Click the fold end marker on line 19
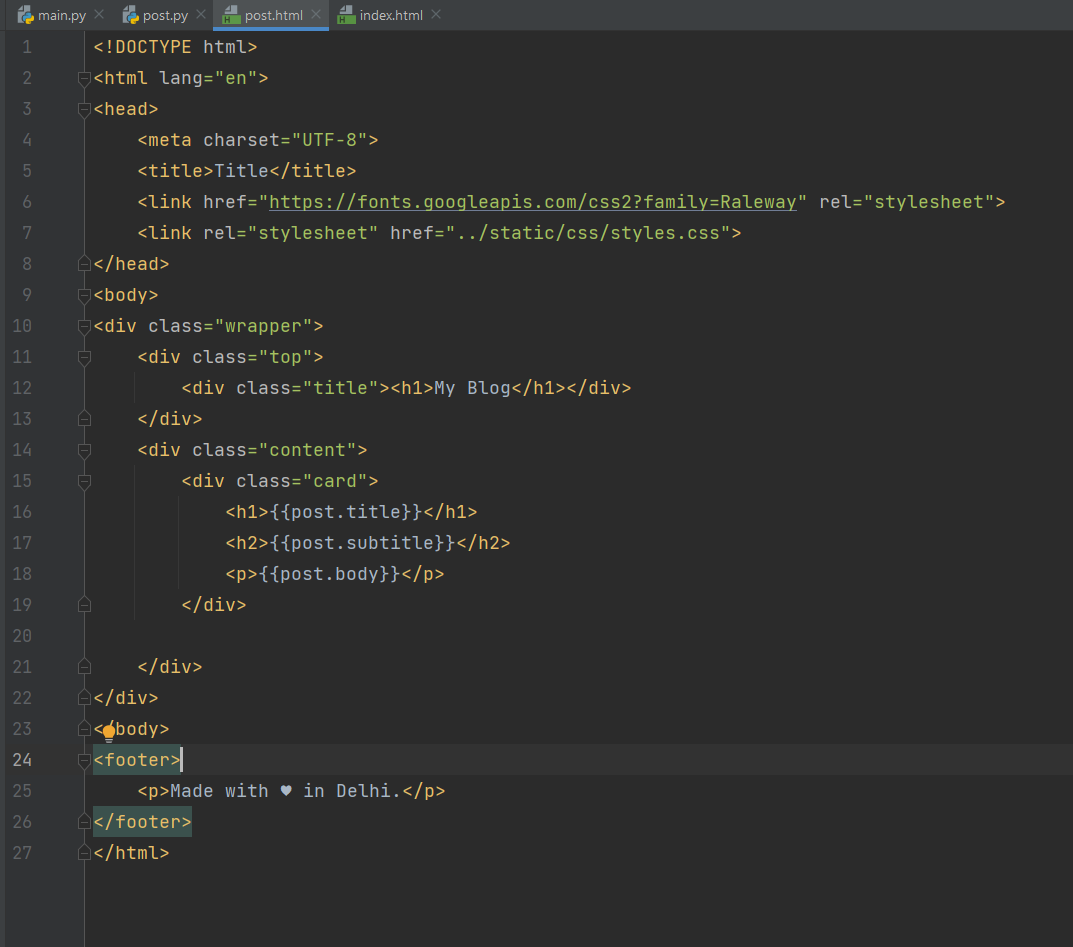The width and height of the screenshot is (1073, 947). point(84,604)
